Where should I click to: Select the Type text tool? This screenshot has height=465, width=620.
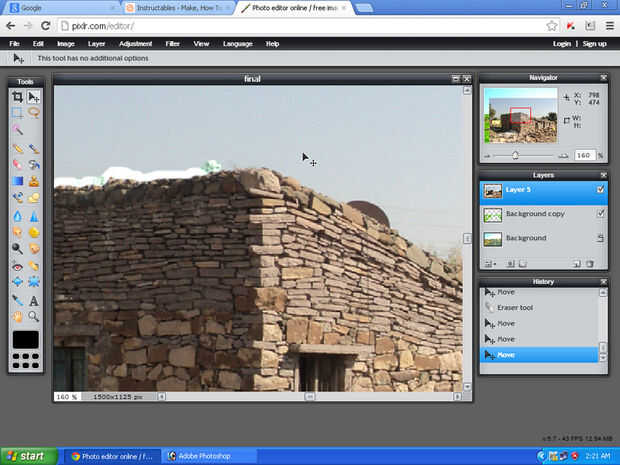(34, 301)
